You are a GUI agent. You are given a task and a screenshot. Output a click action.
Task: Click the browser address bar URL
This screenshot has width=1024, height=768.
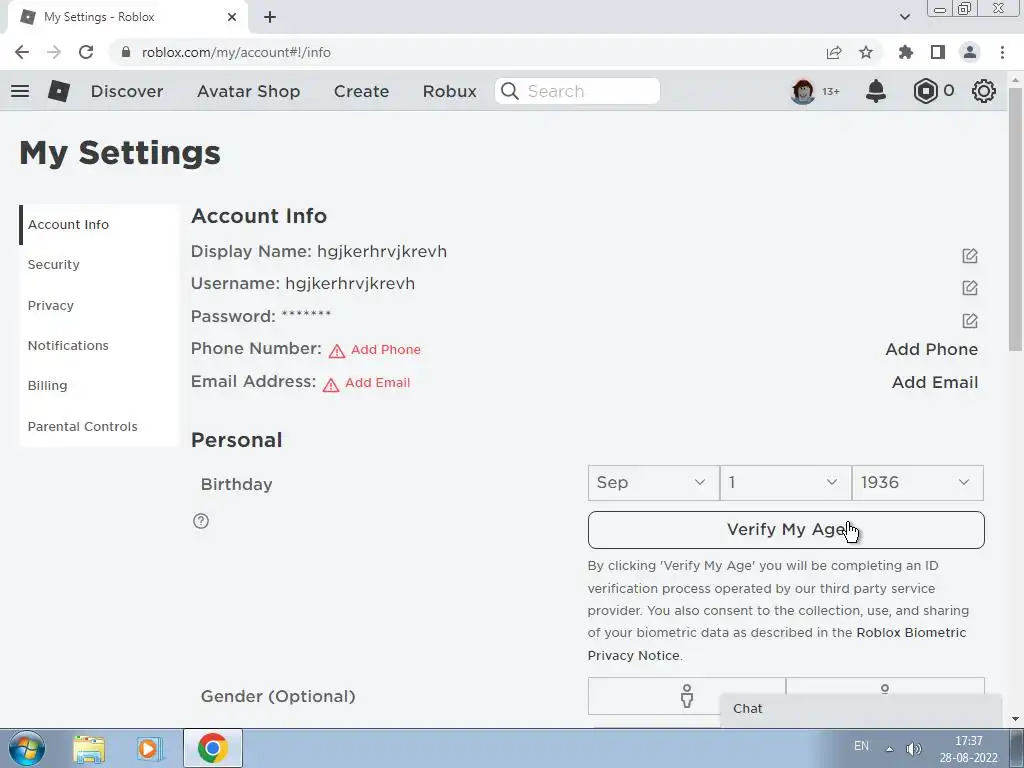(236, 52)
